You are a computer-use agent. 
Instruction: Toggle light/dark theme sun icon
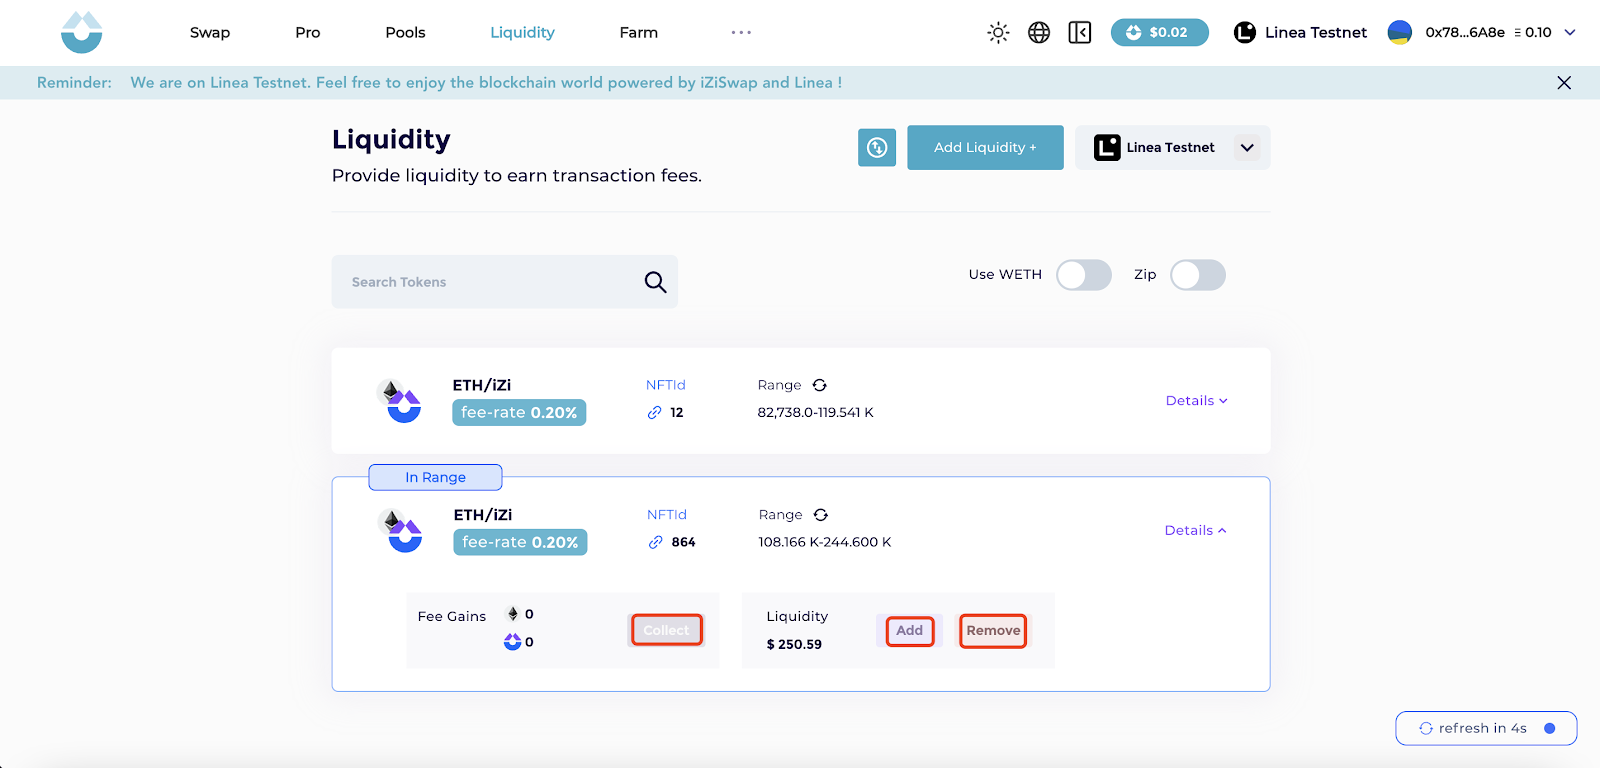(x=998, y=33)
